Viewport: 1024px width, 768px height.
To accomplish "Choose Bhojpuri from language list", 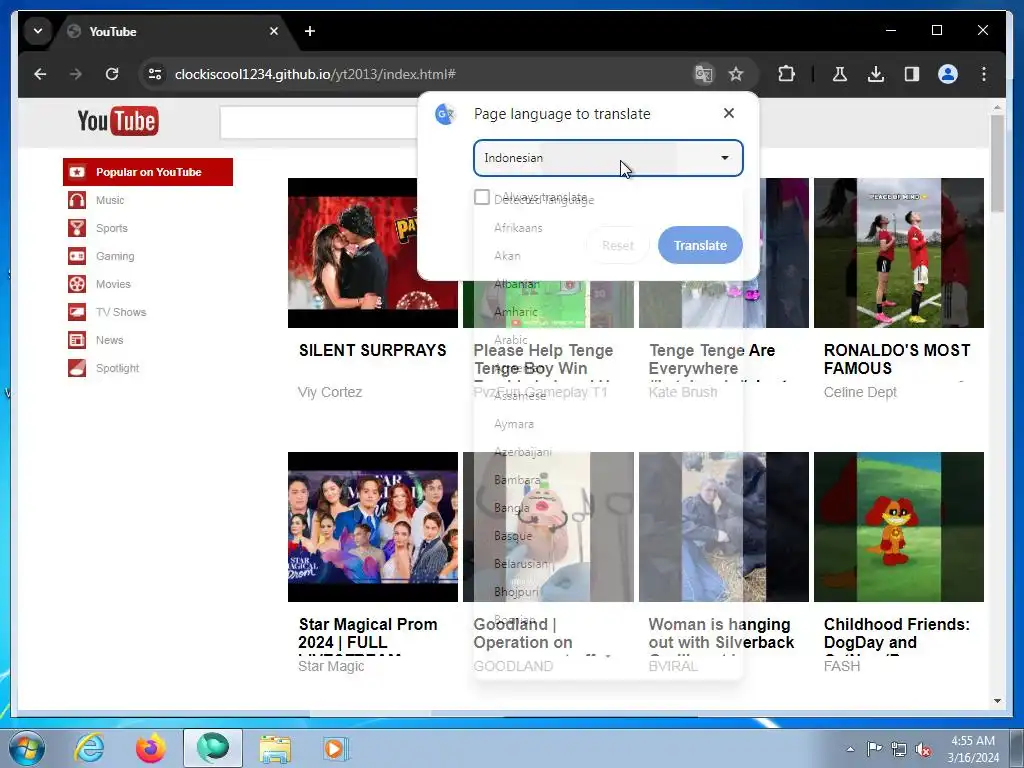I will [x=516, y=592].
